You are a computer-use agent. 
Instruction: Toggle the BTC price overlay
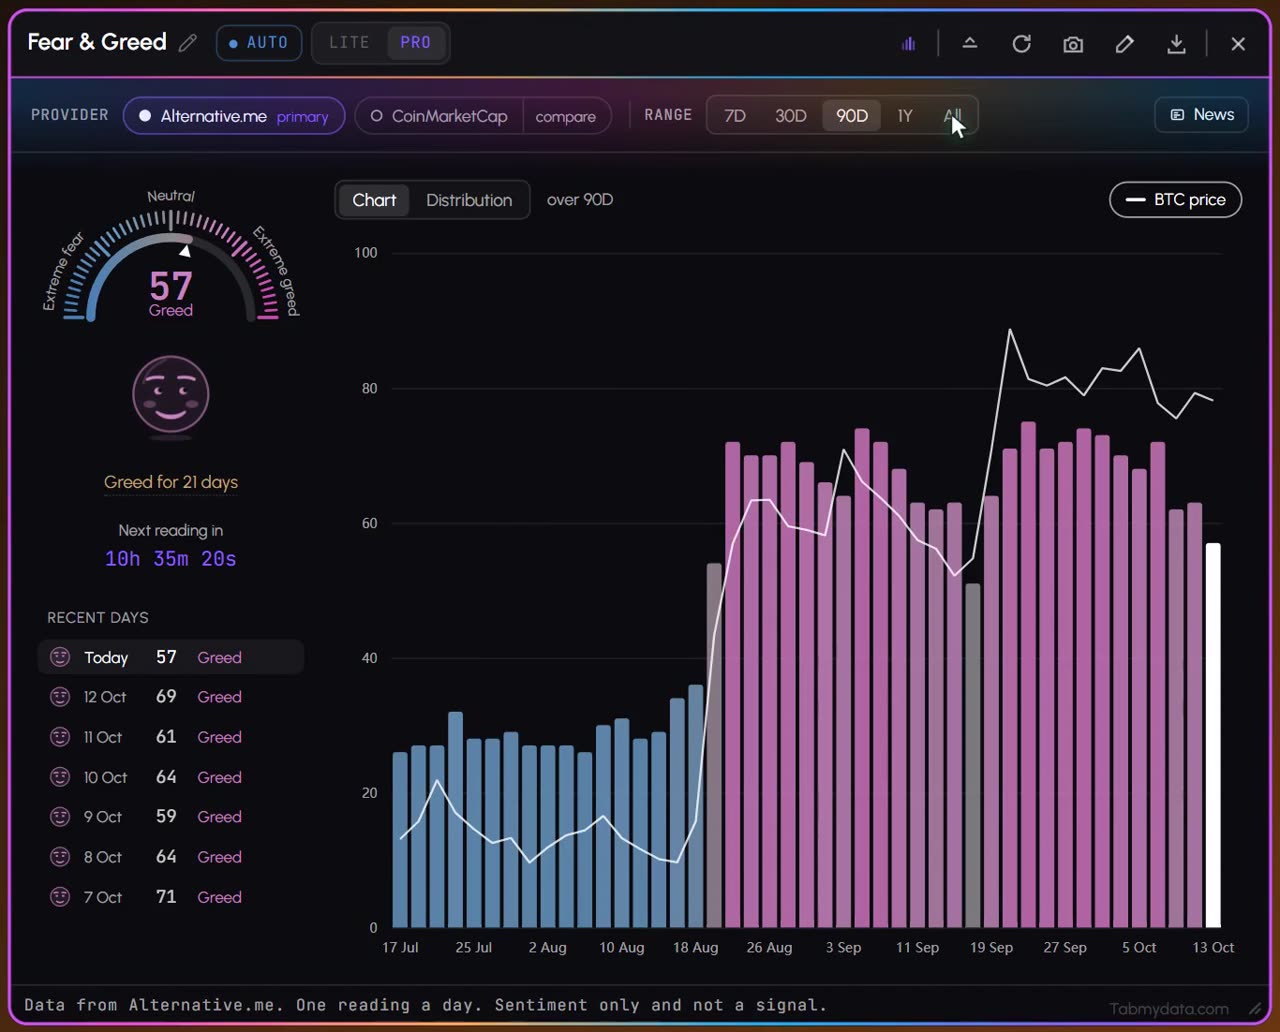1176,199
